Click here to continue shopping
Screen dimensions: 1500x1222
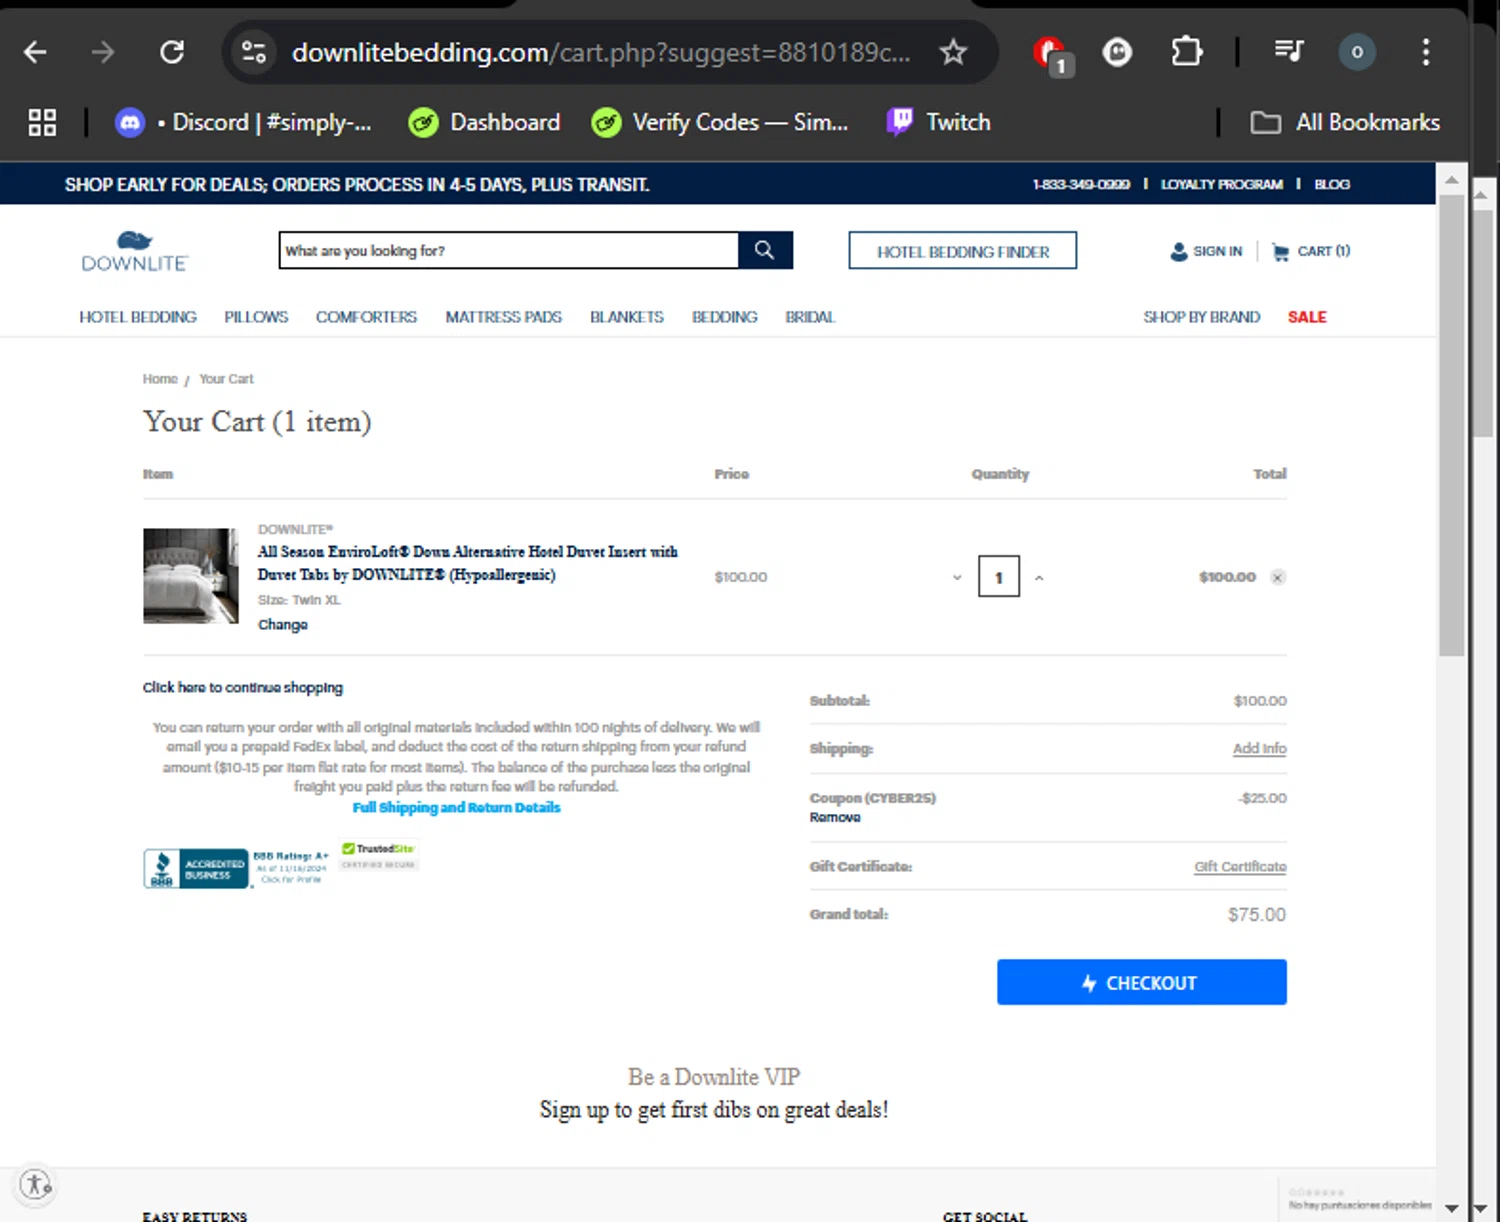[242, 687]
